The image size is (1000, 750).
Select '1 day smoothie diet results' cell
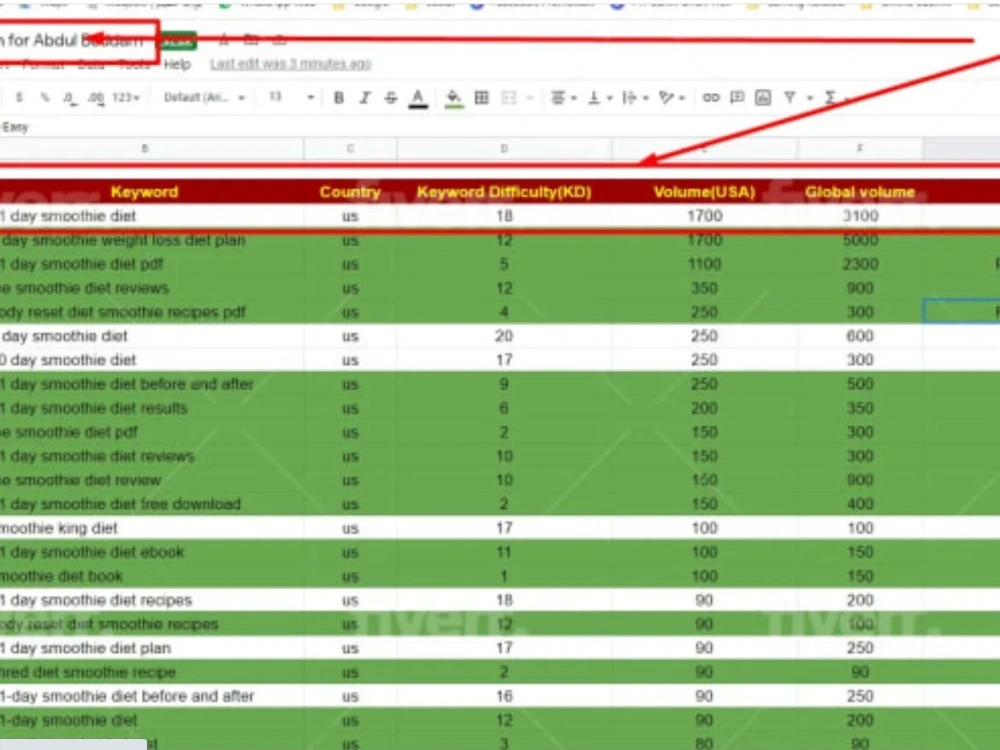pos(152,408)
